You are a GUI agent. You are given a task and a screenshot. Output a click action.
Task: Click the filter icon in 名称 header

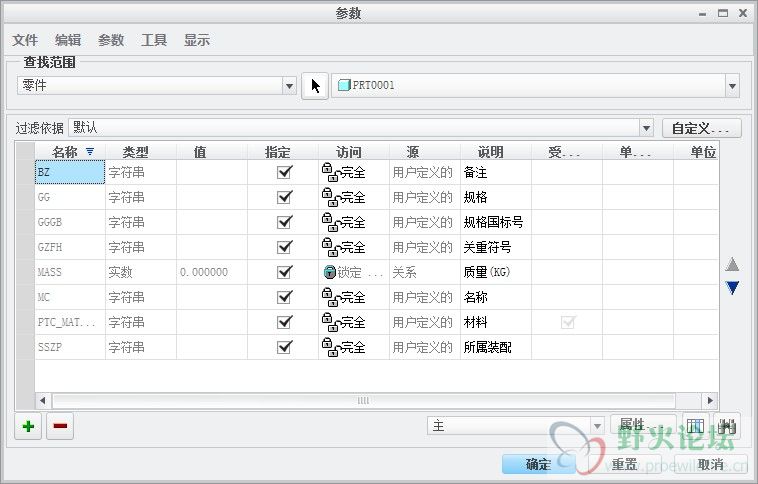click(90, 151)
